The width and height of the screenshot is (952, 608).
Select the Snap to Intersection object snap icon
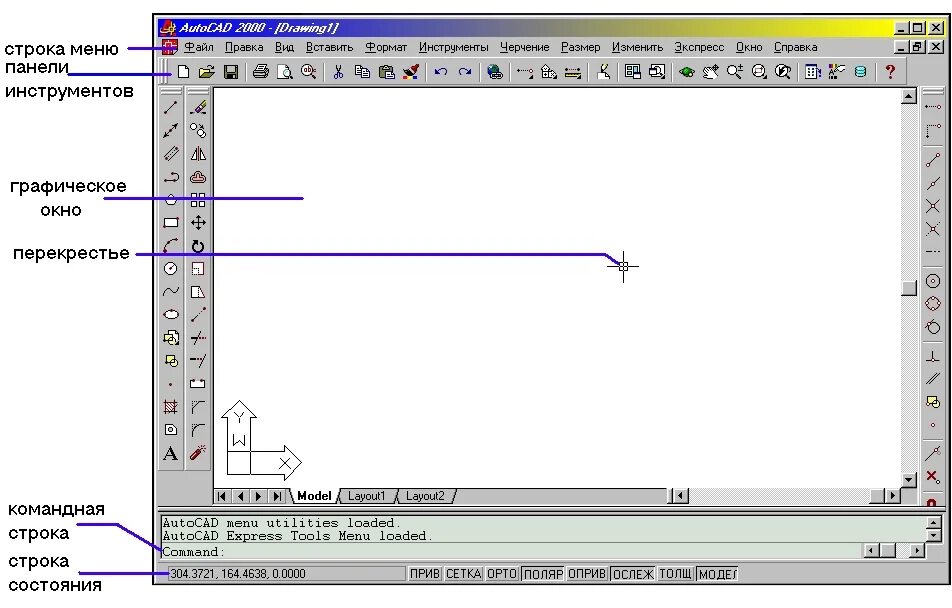(933, 206)
